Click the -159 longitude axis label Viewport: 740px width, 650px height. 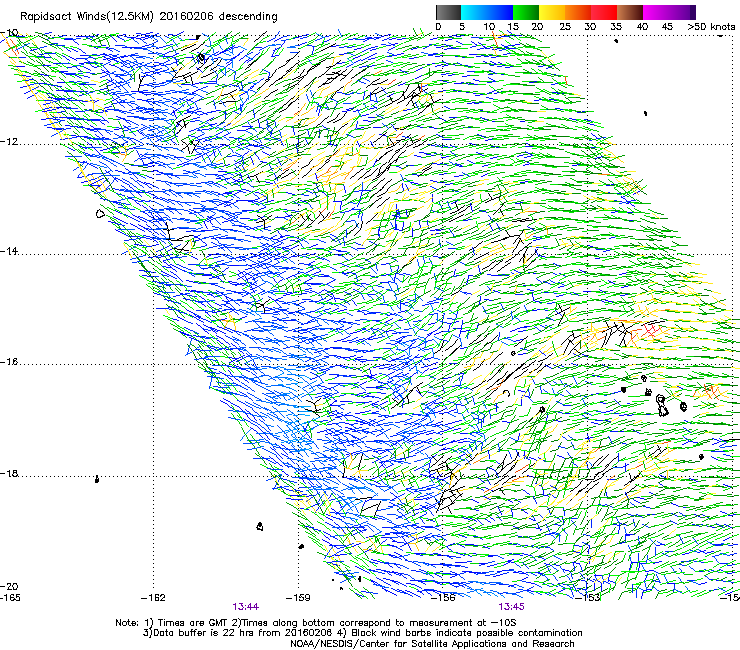pos(298,598)
